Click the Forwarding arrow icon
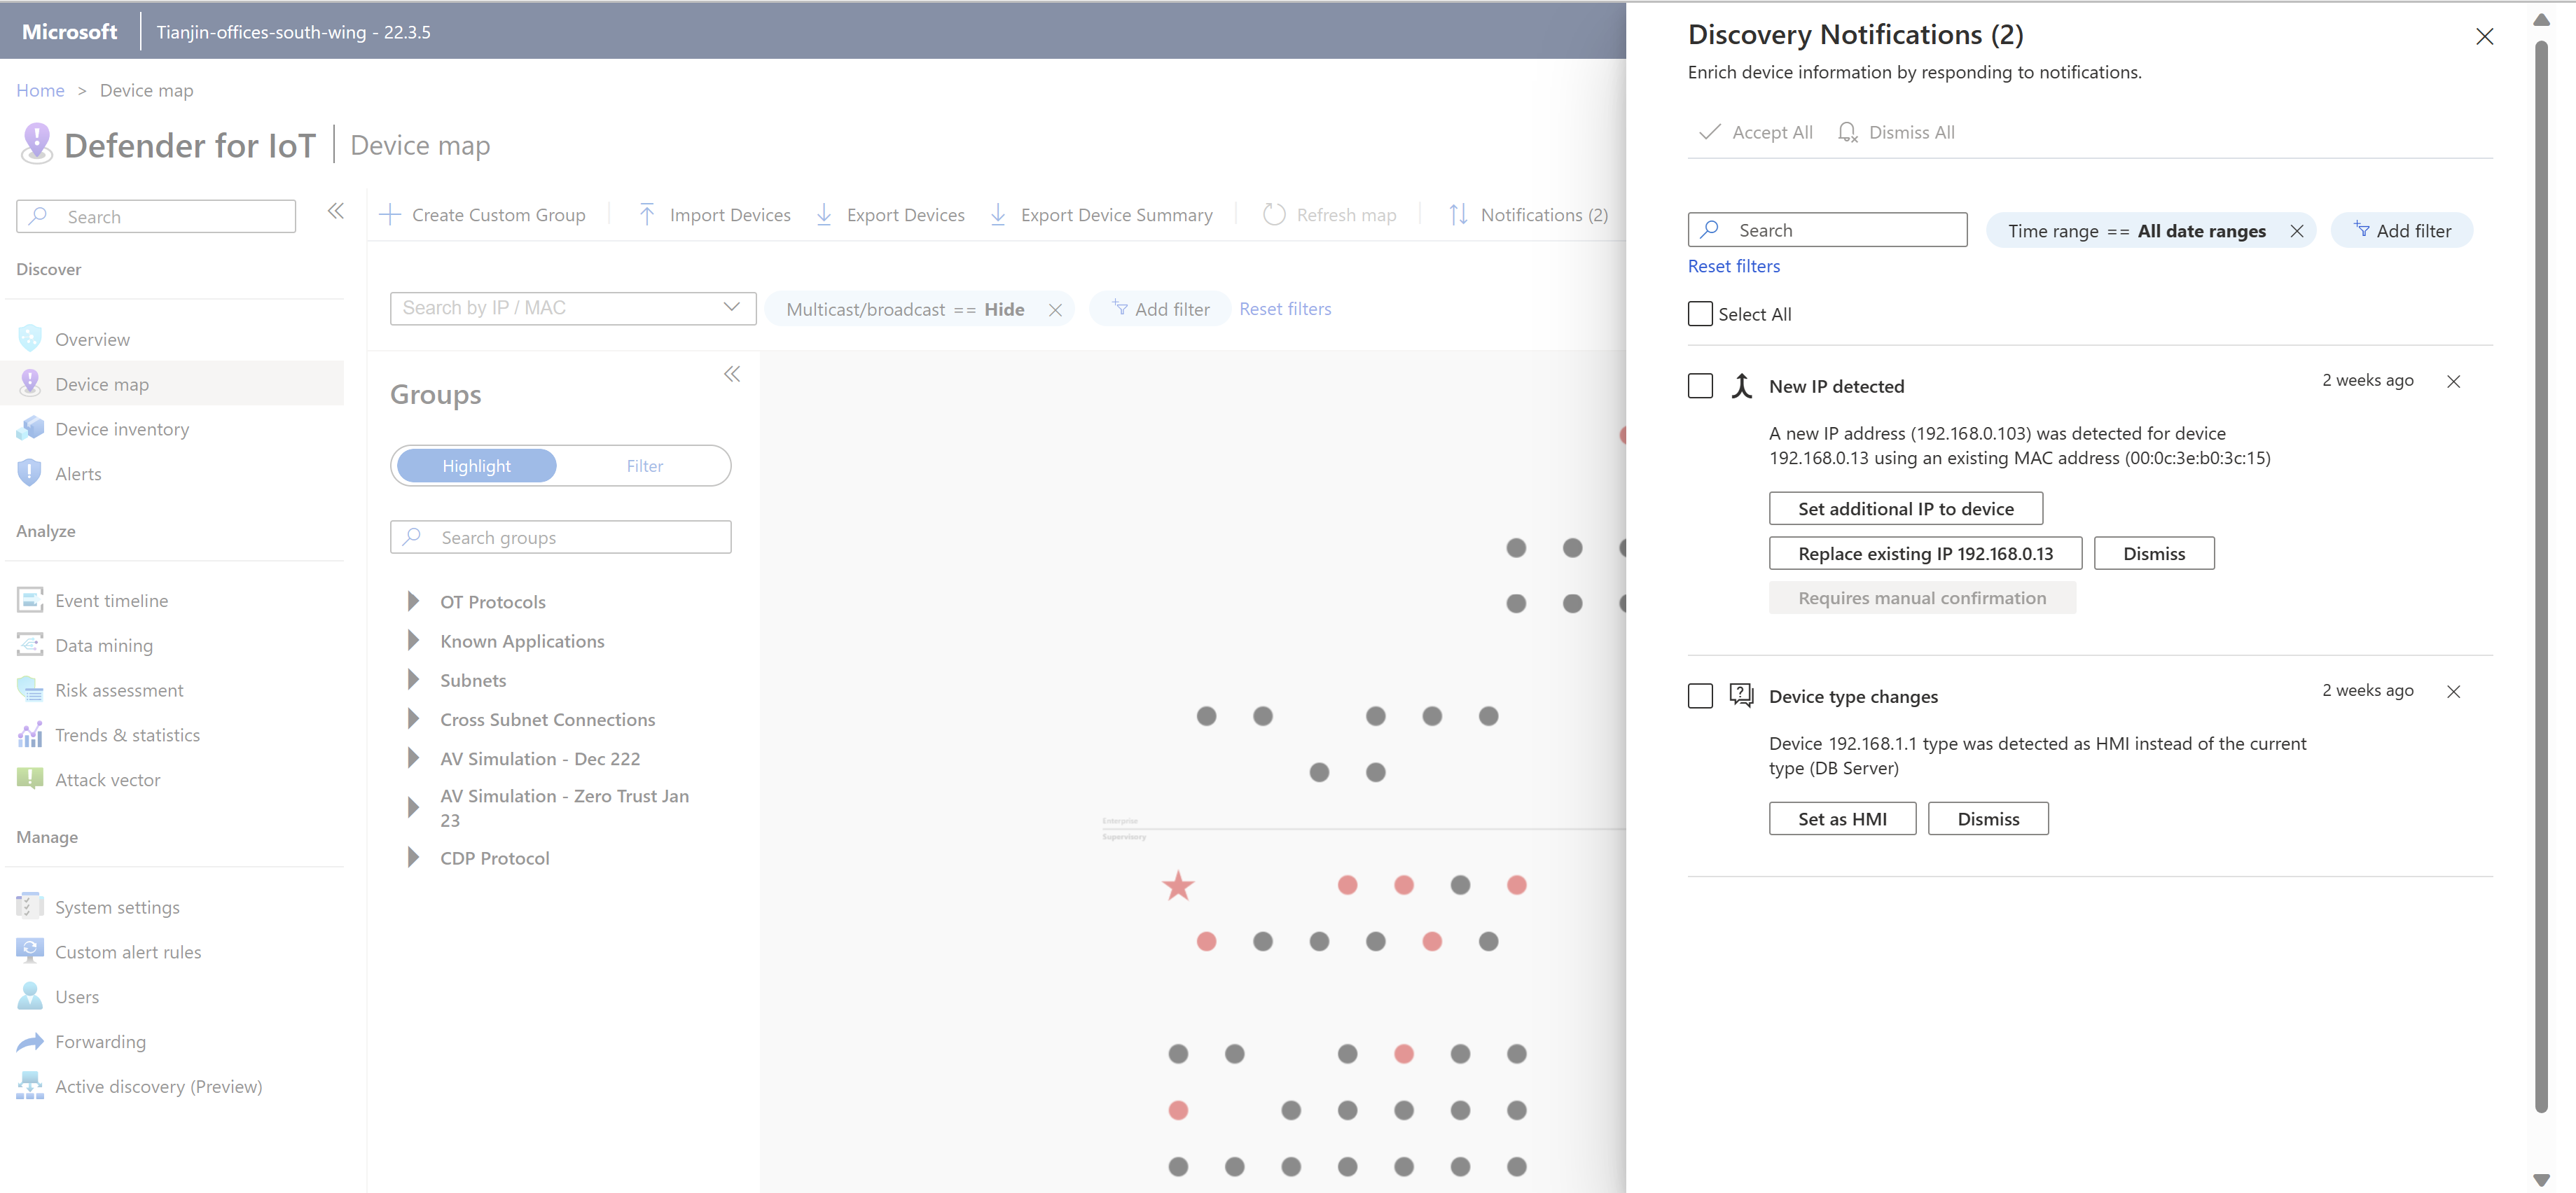Image resolution: width=2576 pixels, height=1193 pixels. (30, 1041)
